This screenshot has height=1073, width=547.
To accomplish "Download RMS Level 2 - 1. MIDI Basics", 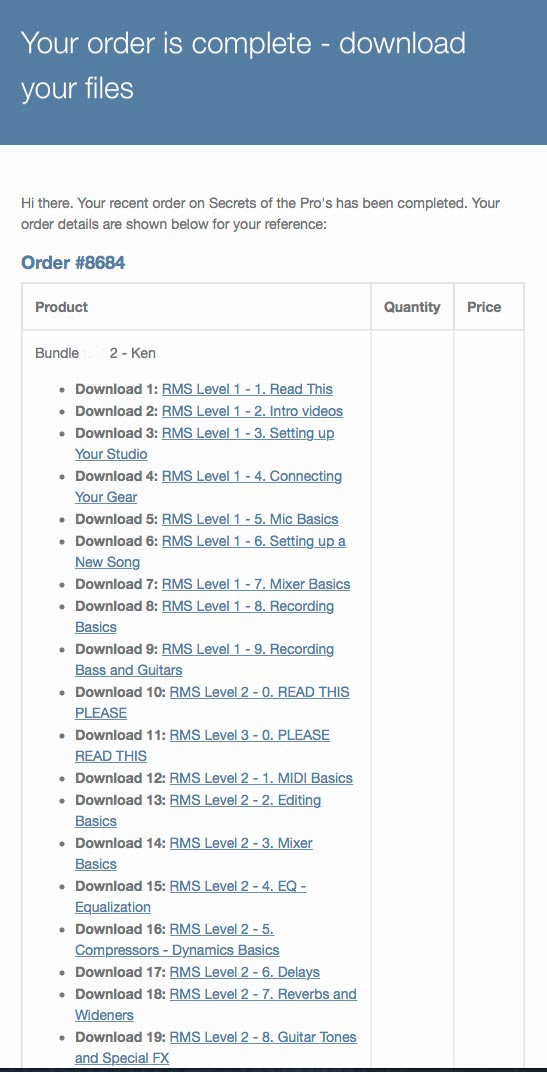I will [261, 779].
